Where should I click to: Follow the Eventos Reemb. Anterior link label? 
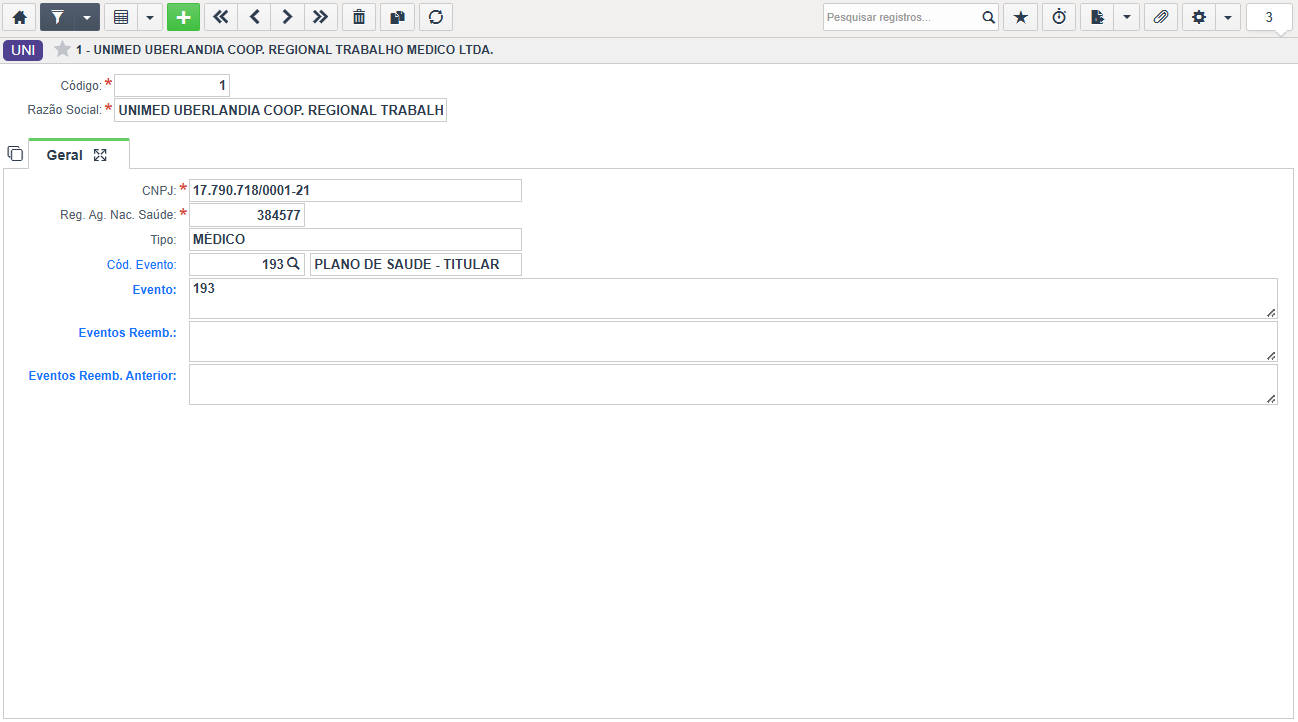click(x=102, y=375)
